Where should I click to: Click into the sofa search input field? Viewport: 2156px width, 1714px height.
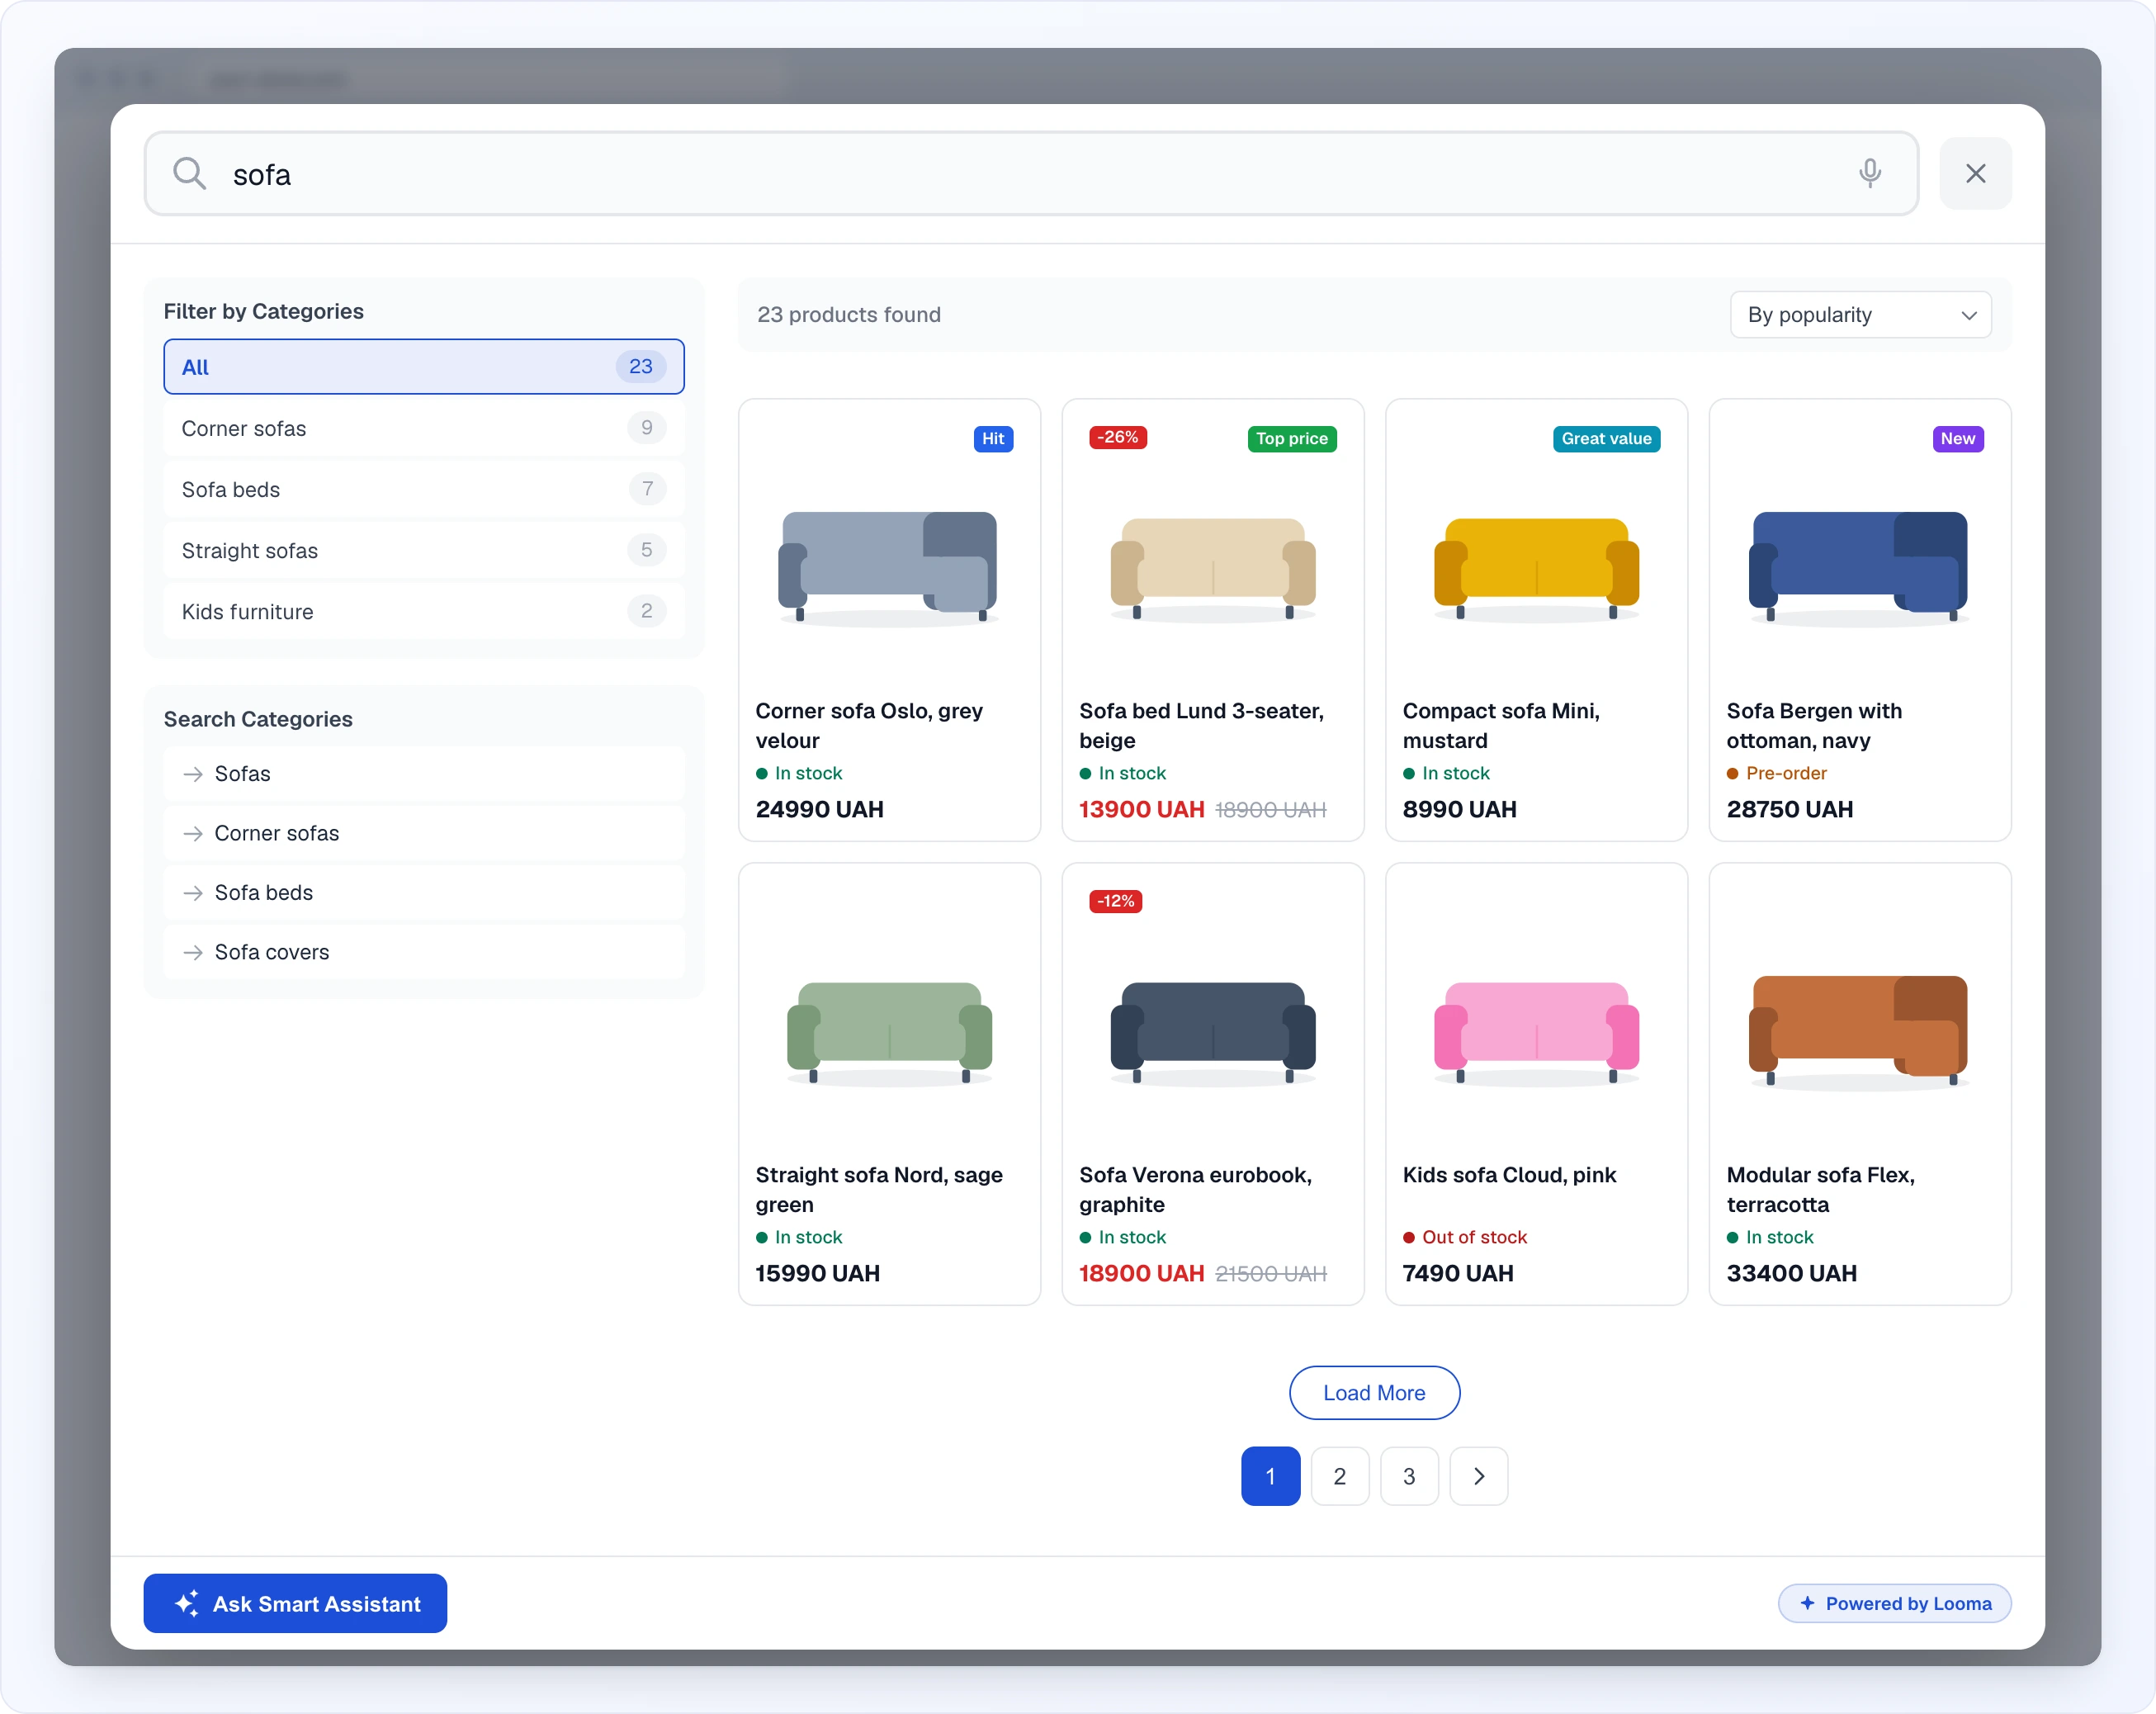1030,173
